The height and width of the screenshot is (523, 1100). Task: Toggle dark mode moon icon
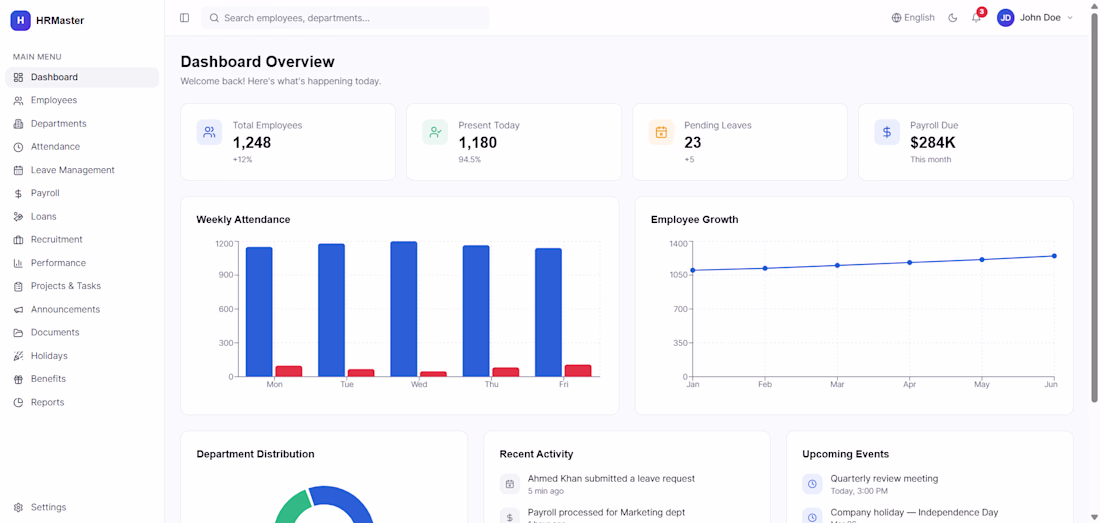[953, 18]
